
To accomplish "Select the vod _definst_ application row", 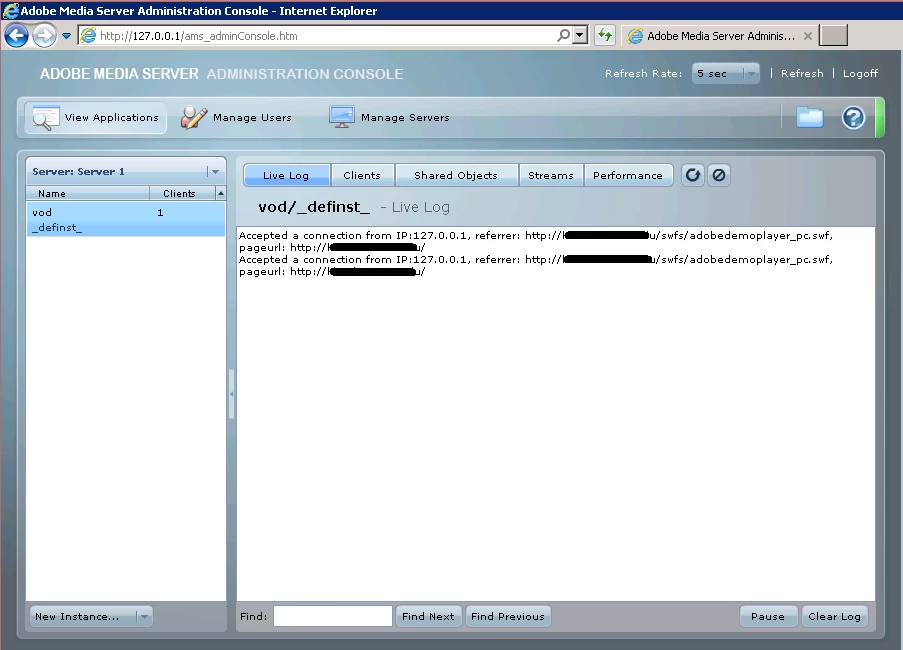I will click(126, 219).
